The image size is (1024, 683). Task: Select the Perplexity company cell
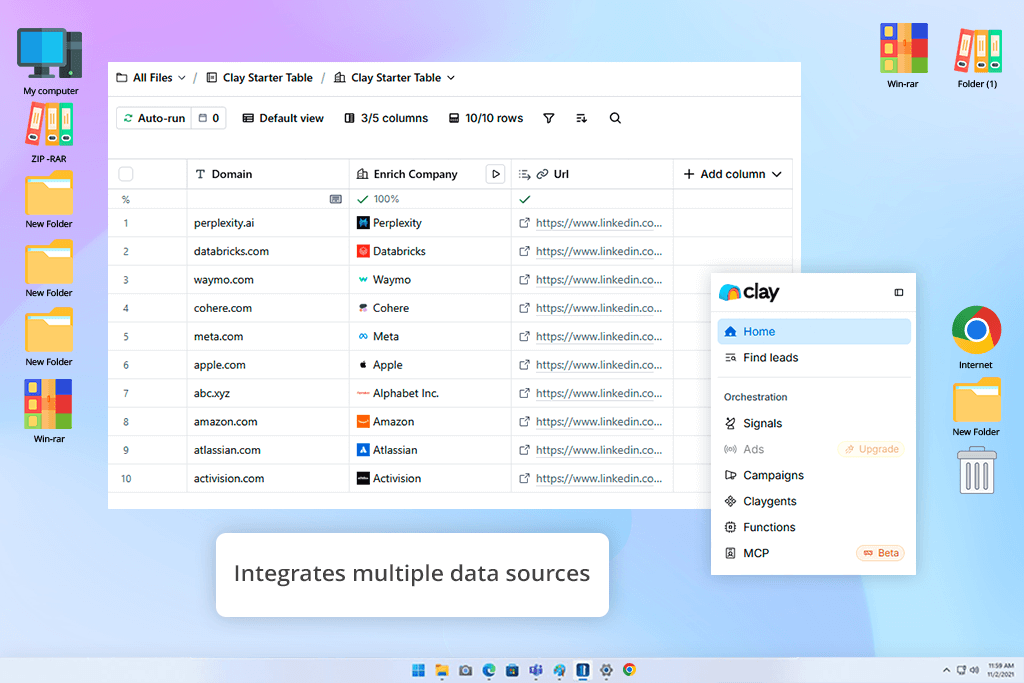pyautogui.click(x=430, y=223)
